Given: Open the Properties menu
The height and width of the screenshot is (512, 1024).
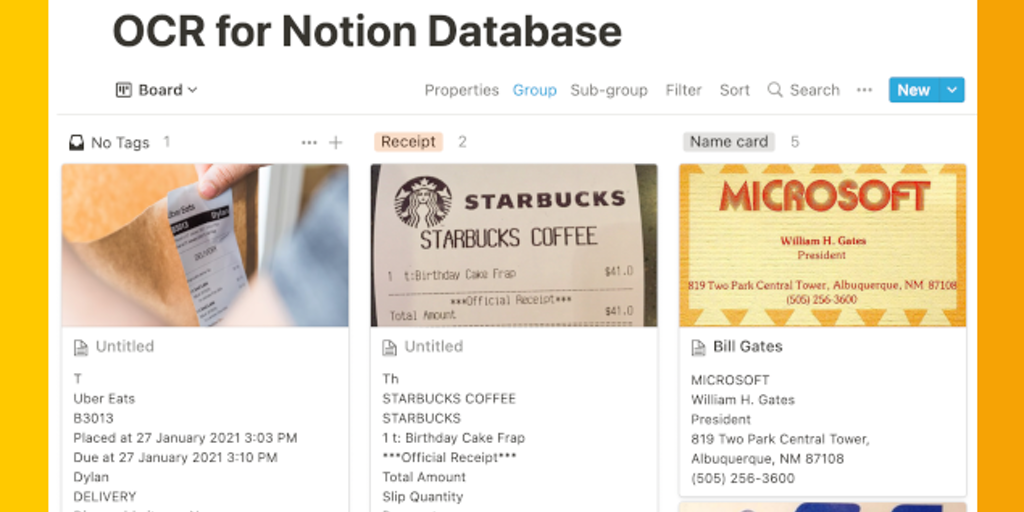Looking at the screenshot, I should click(461, 90).
